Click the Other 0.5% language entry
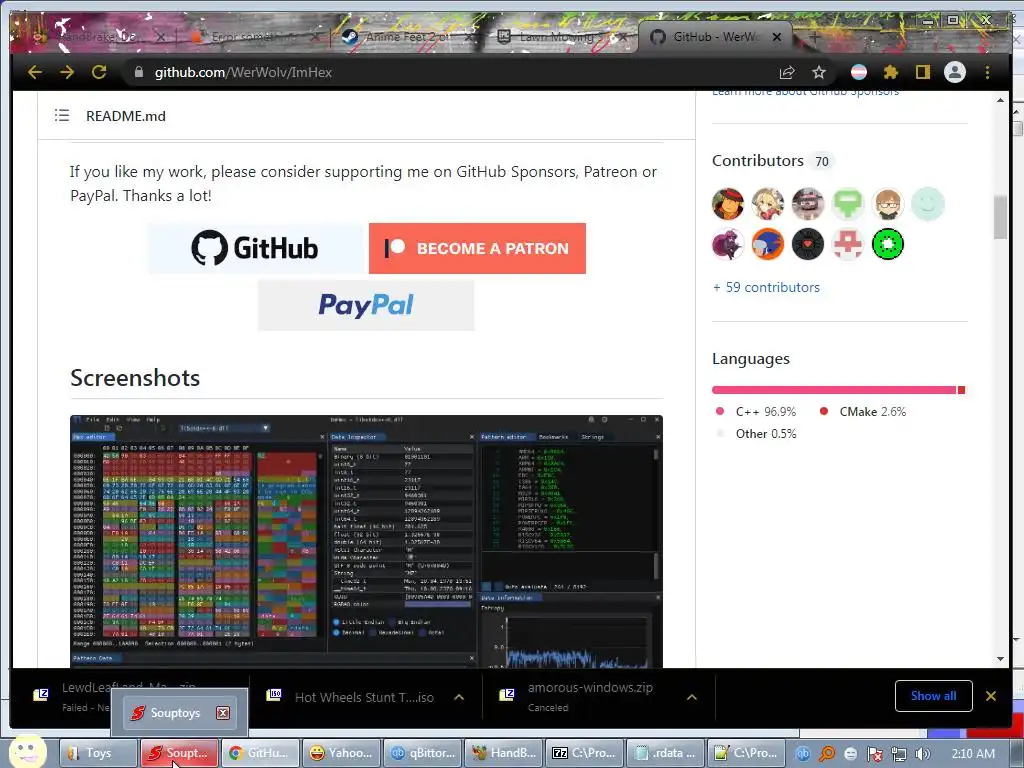 tap(756, 434)
